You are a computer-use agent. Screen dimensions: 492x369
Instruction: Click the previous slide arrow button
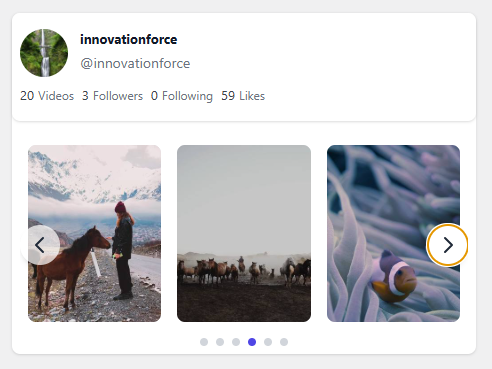[x=40, y=245]
